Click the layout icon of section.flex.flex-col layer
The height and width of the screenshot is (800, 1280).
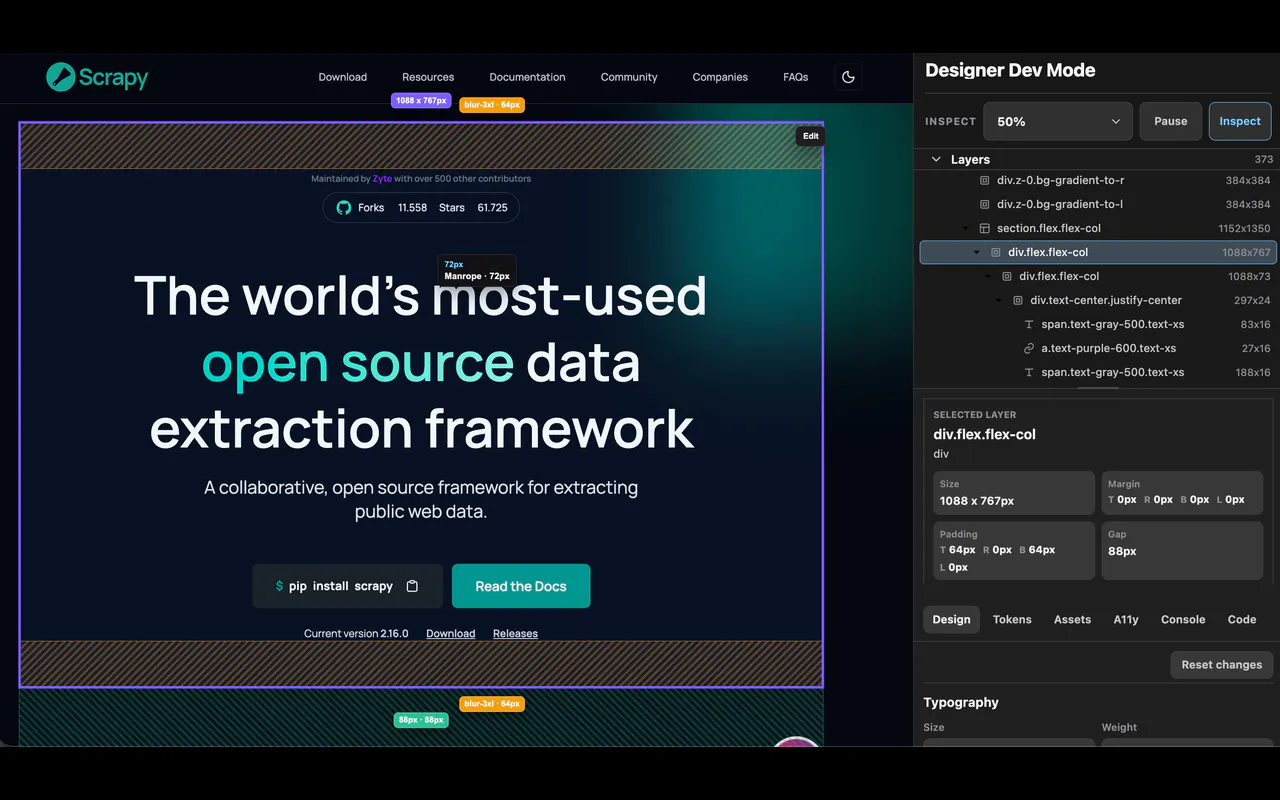[984, 229]
